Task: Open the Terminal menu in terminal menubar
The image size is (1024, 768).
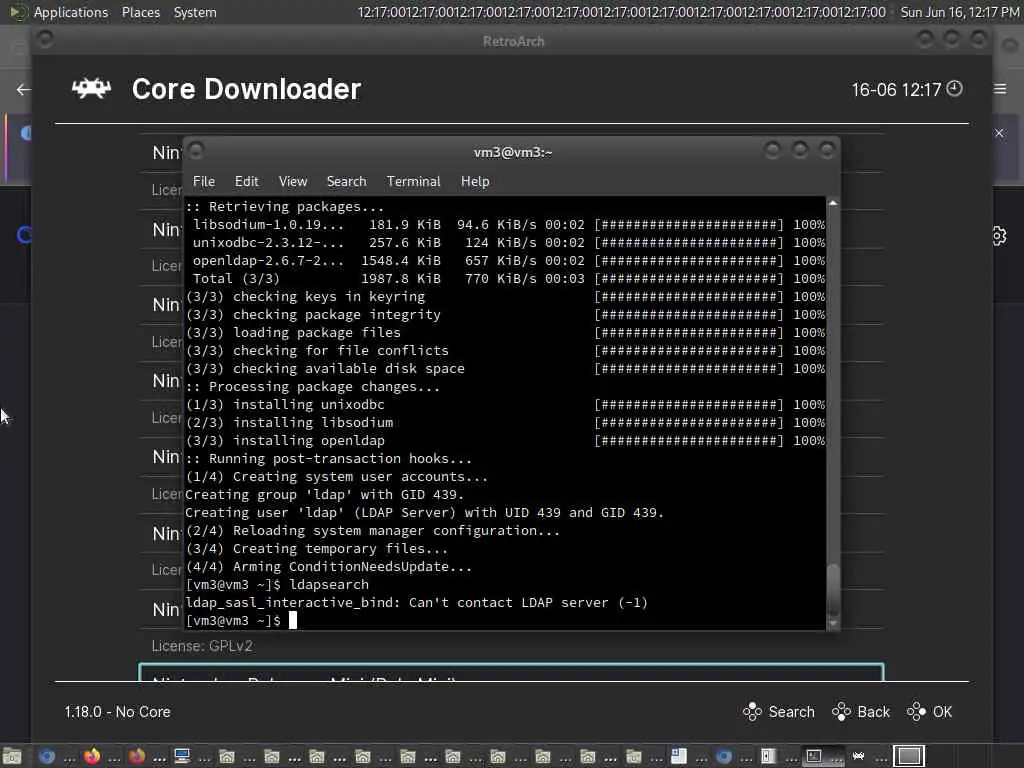Action: (x=413, y=182)
